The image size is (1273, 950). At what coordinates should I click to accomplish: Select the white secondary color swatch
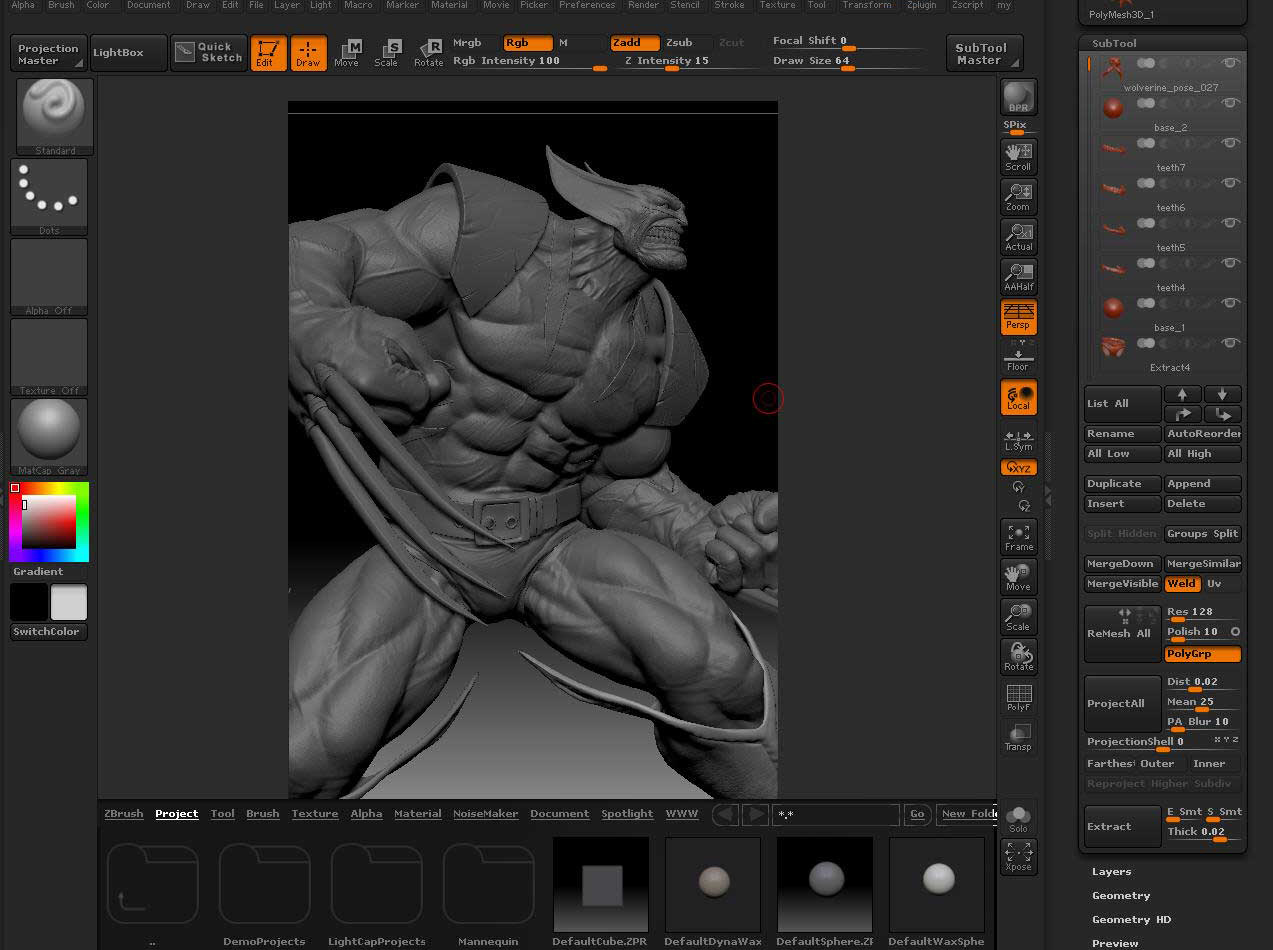[x=69, y=602]
